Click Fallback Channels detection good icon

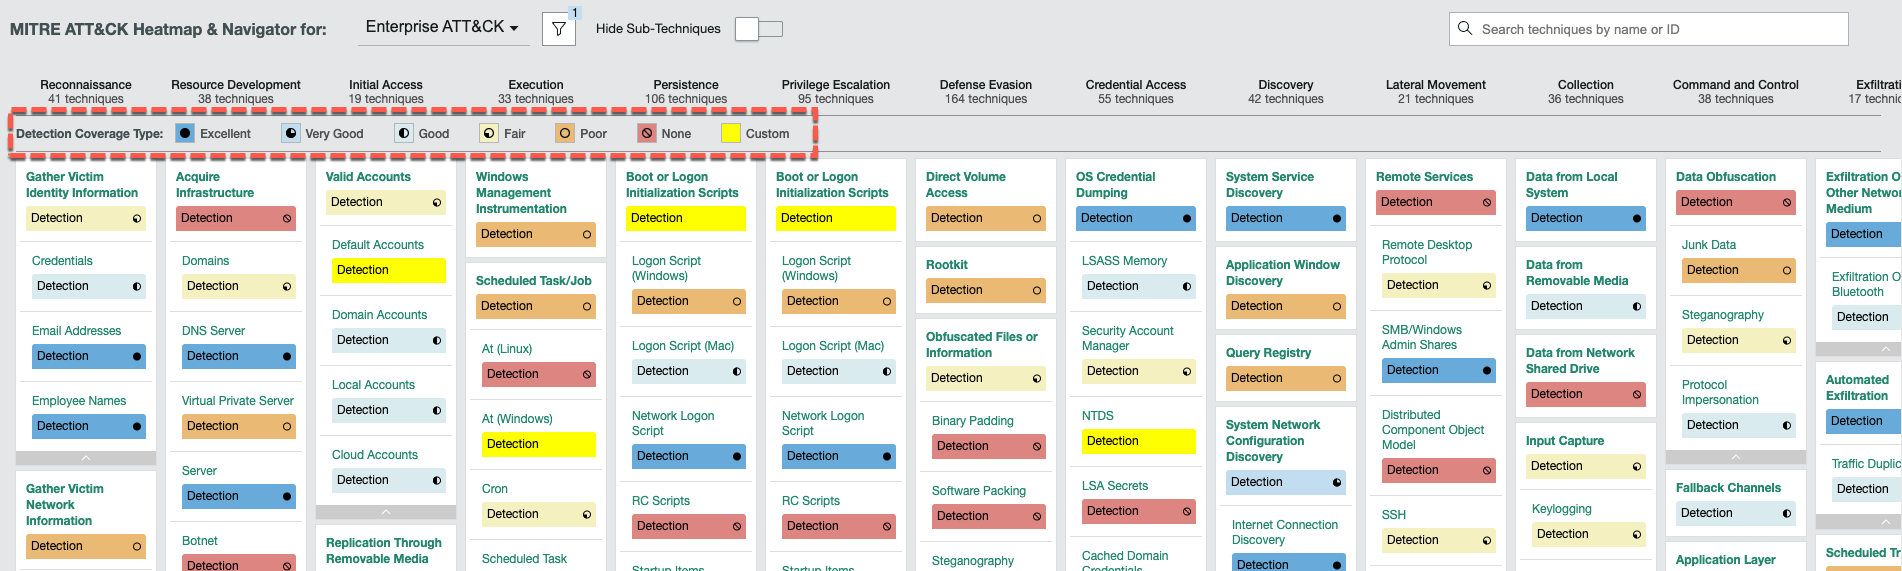tap(1787, 513)
